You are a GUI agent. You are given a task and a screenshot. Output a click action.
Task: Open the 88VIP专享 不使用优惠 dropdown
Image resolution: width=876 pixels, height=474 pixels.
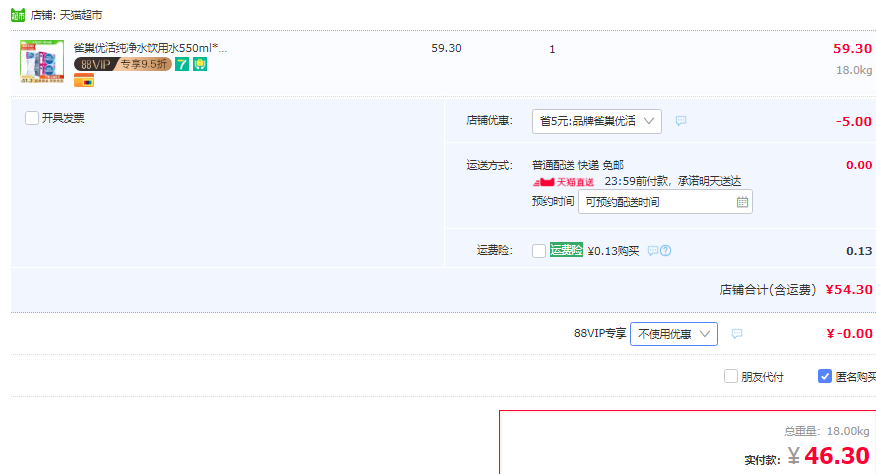(674, 334)
